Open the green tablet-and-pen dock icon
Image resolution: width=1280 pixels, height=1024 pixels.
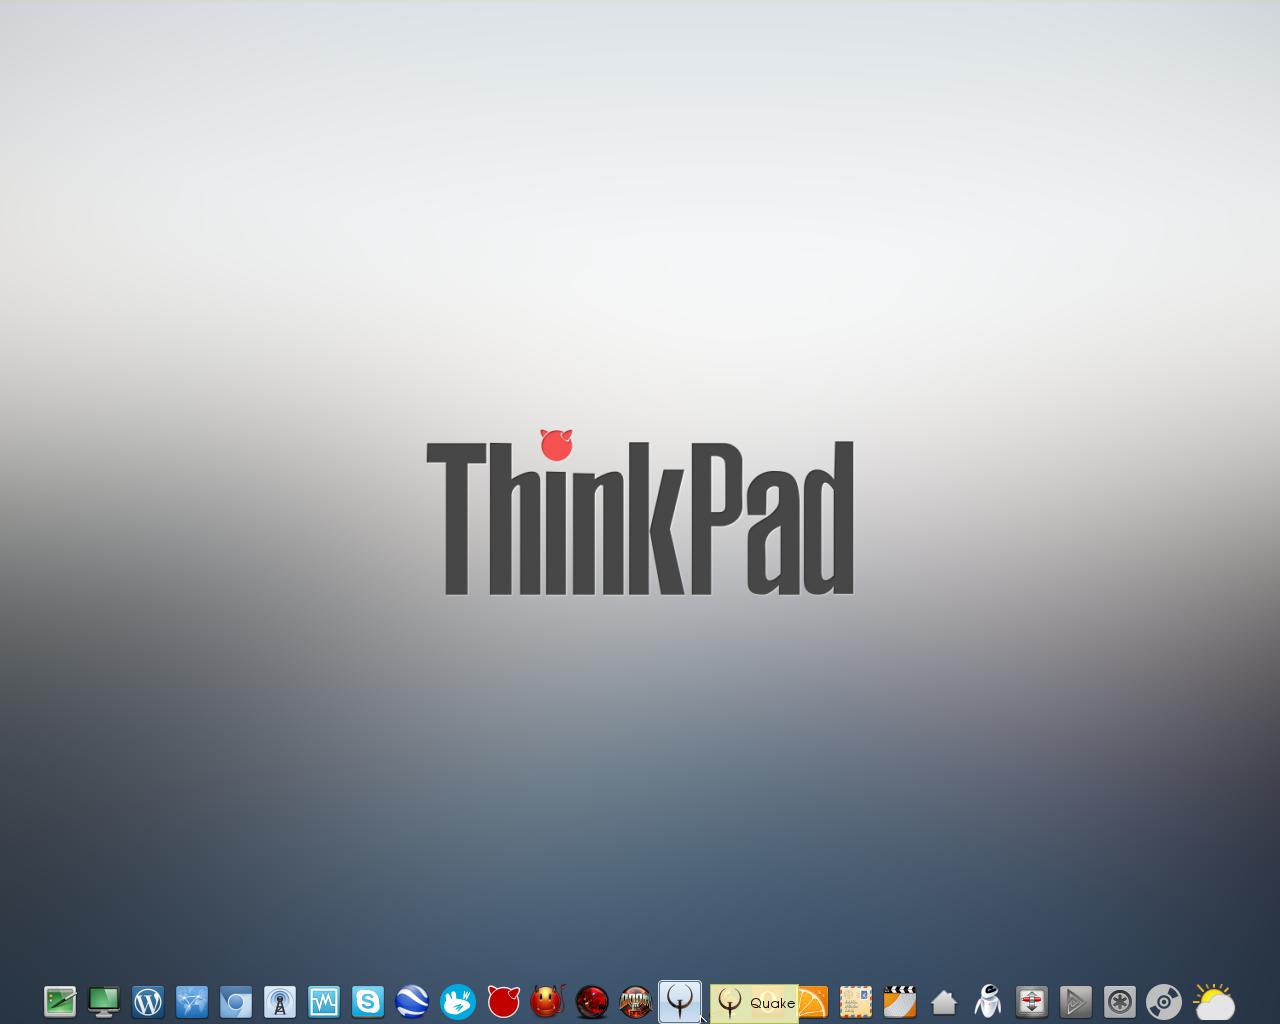[x=60, y=1001]
